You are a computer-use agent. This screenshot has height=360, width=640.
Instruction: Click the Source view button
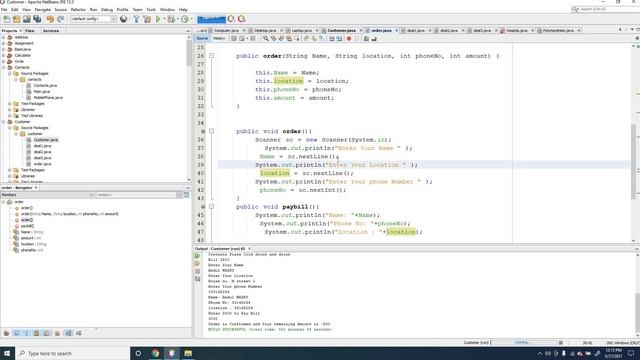point(202,38)
